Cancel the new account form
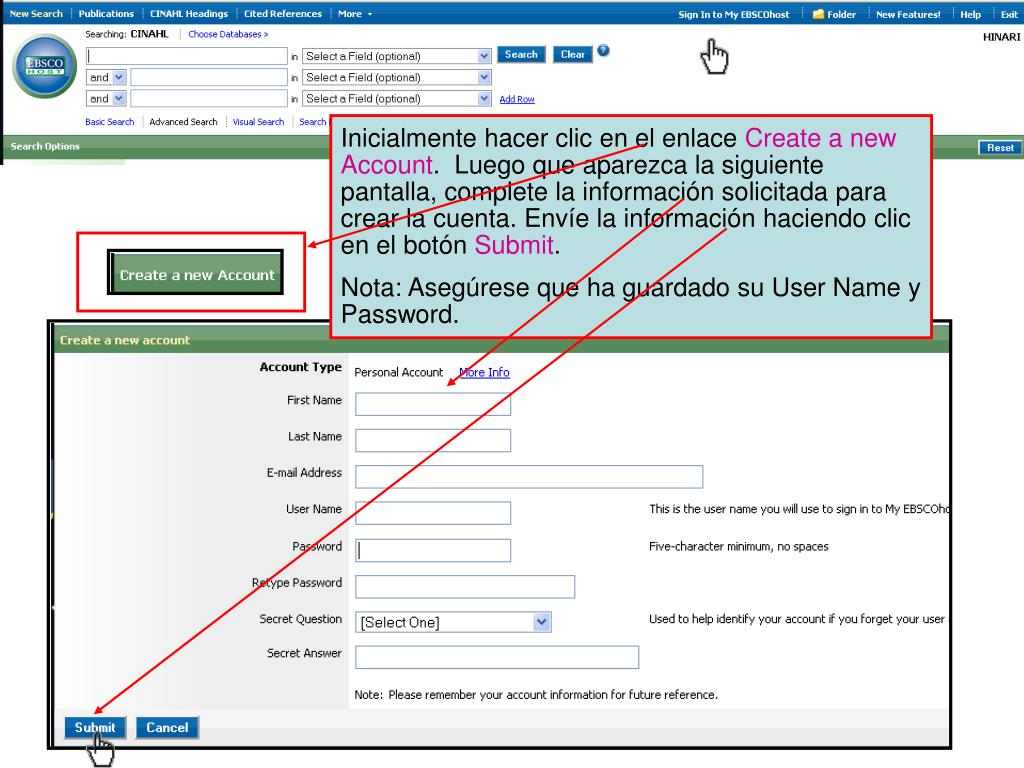 pyautogui.click(x=167, y=728)
